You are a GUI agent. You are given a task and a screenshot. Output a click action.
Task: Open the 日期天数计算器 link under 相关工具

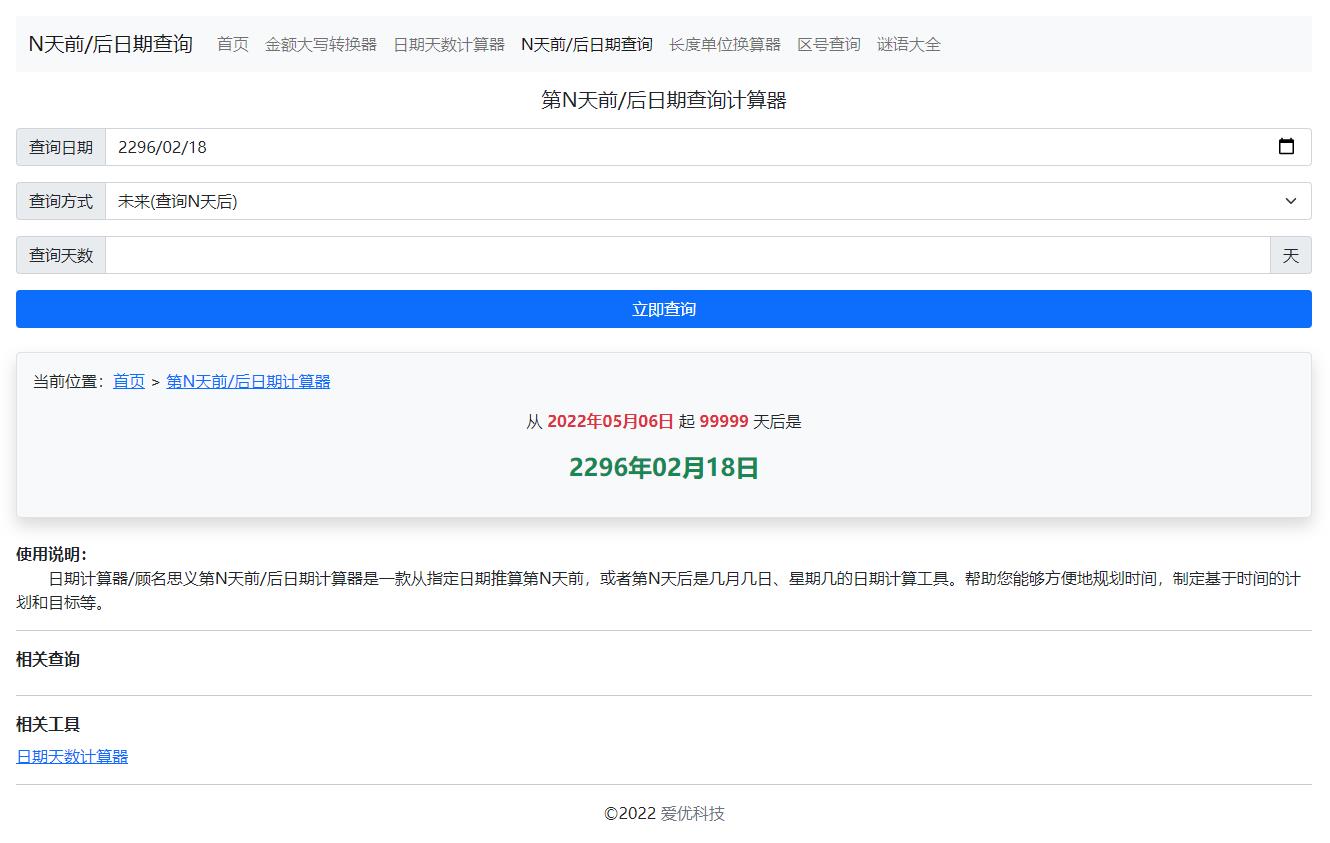(x=72, y=756)
